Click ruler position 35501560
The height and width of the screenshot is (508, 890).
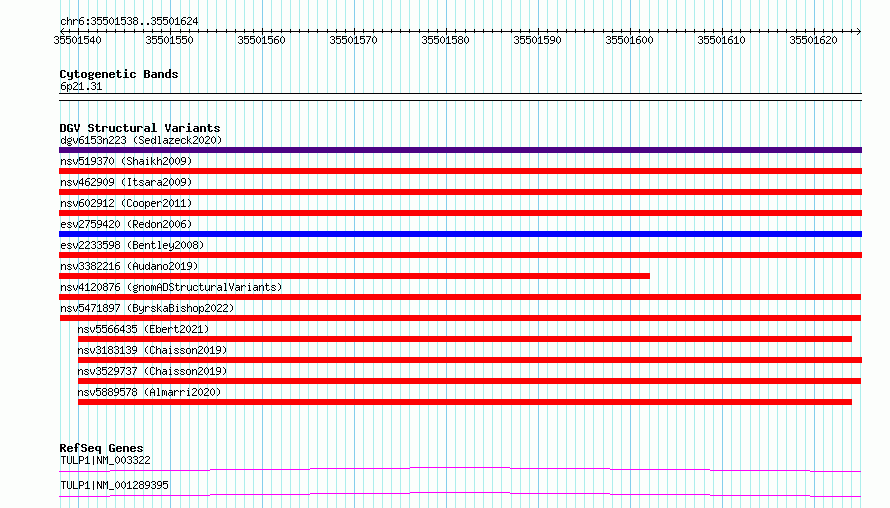click(x=261, y=40)
